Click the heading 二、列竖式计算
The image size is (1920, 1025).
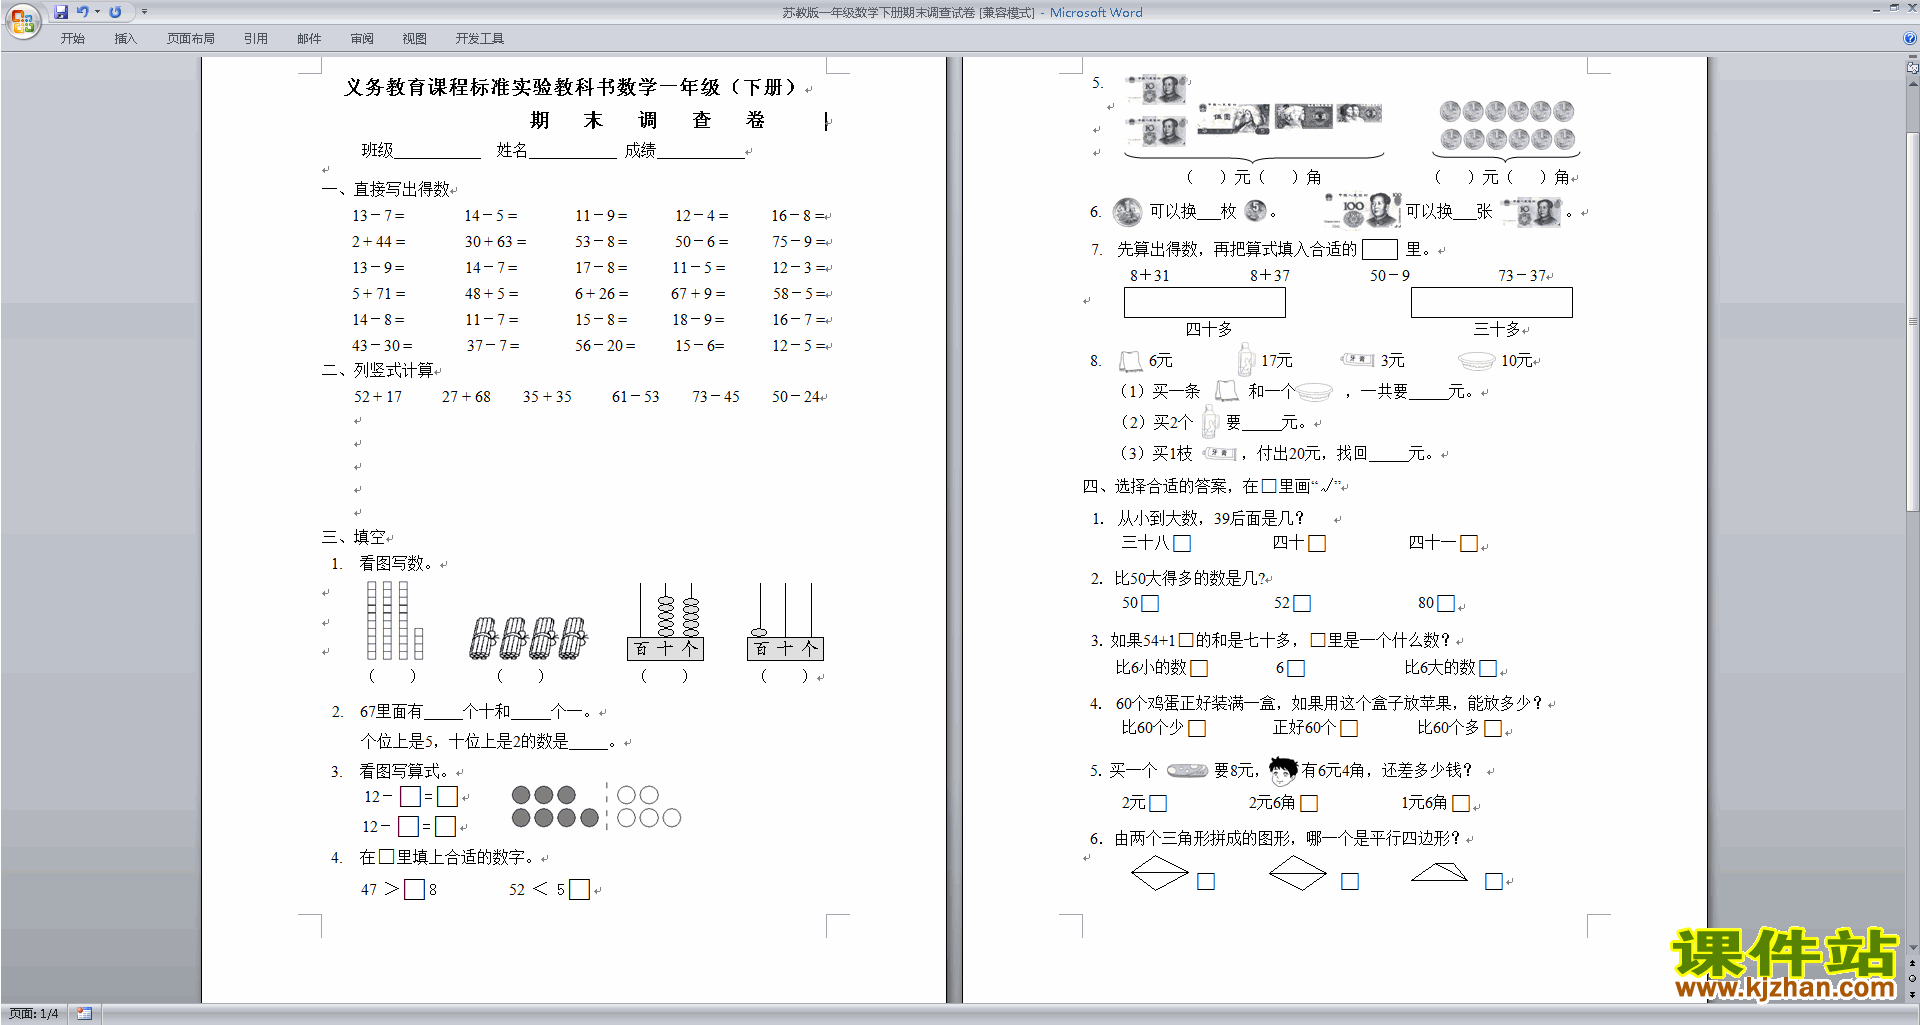click(x=379, y=371)
